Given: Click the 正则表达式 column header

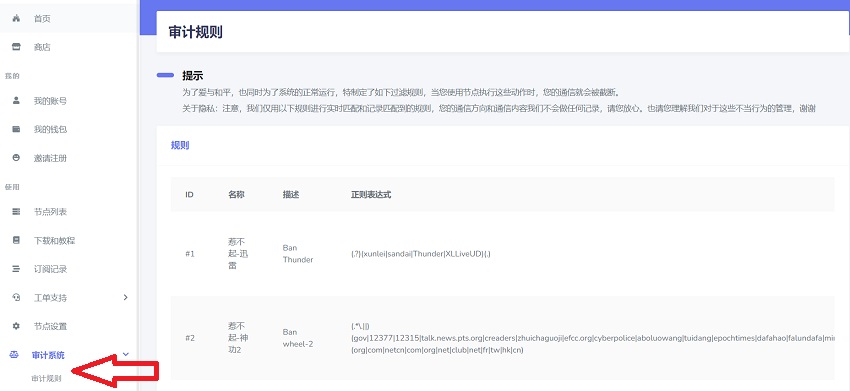Looking at the screenshot, I should coord(371,194).
